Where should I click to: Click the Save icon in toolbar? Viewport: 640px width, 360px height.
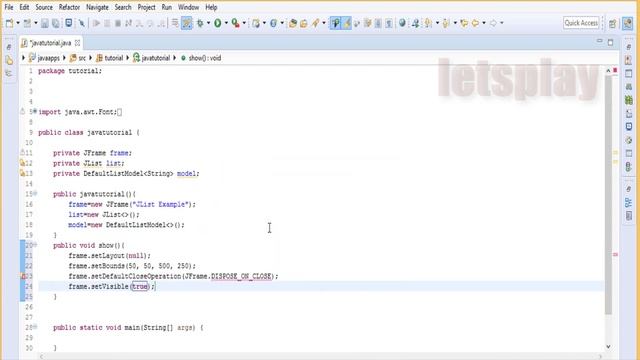coord(44,23)
